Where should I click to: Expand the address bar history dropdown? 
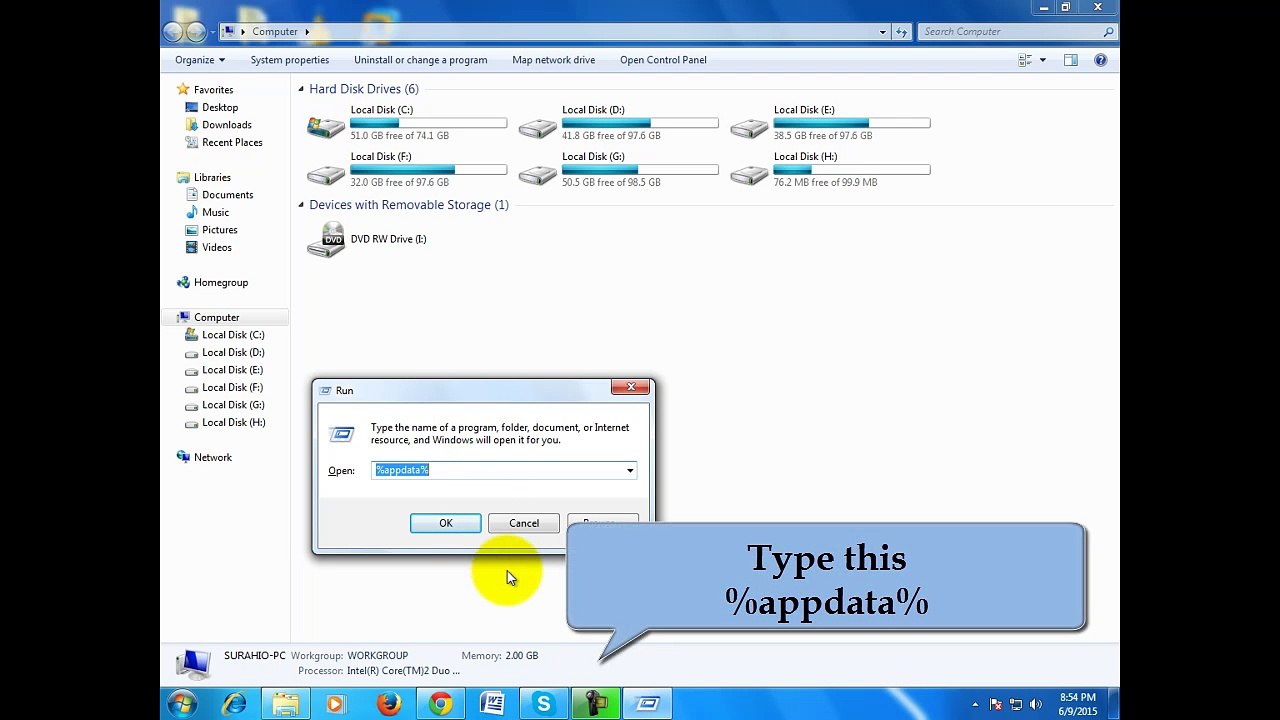(882, 32)
